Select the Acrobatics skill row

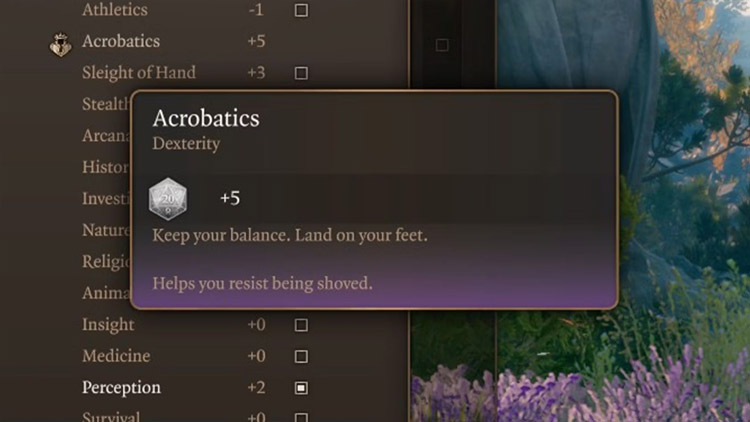coord(121,41)
